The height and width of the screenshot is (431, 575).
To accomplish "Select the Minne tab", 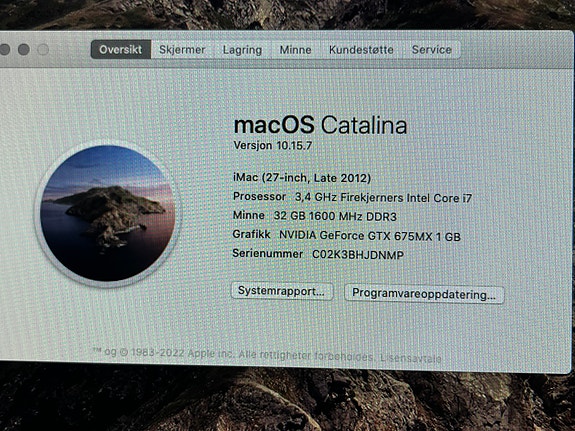I will click(296, 50).
